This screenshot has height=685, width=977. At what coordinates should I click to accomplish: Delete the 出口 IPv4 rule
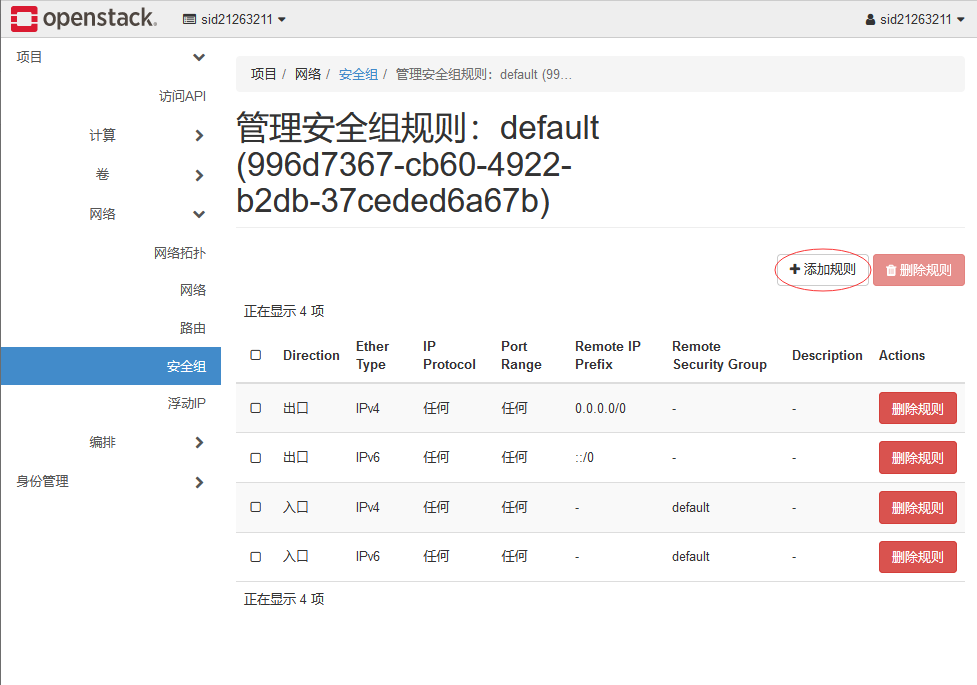917,408
